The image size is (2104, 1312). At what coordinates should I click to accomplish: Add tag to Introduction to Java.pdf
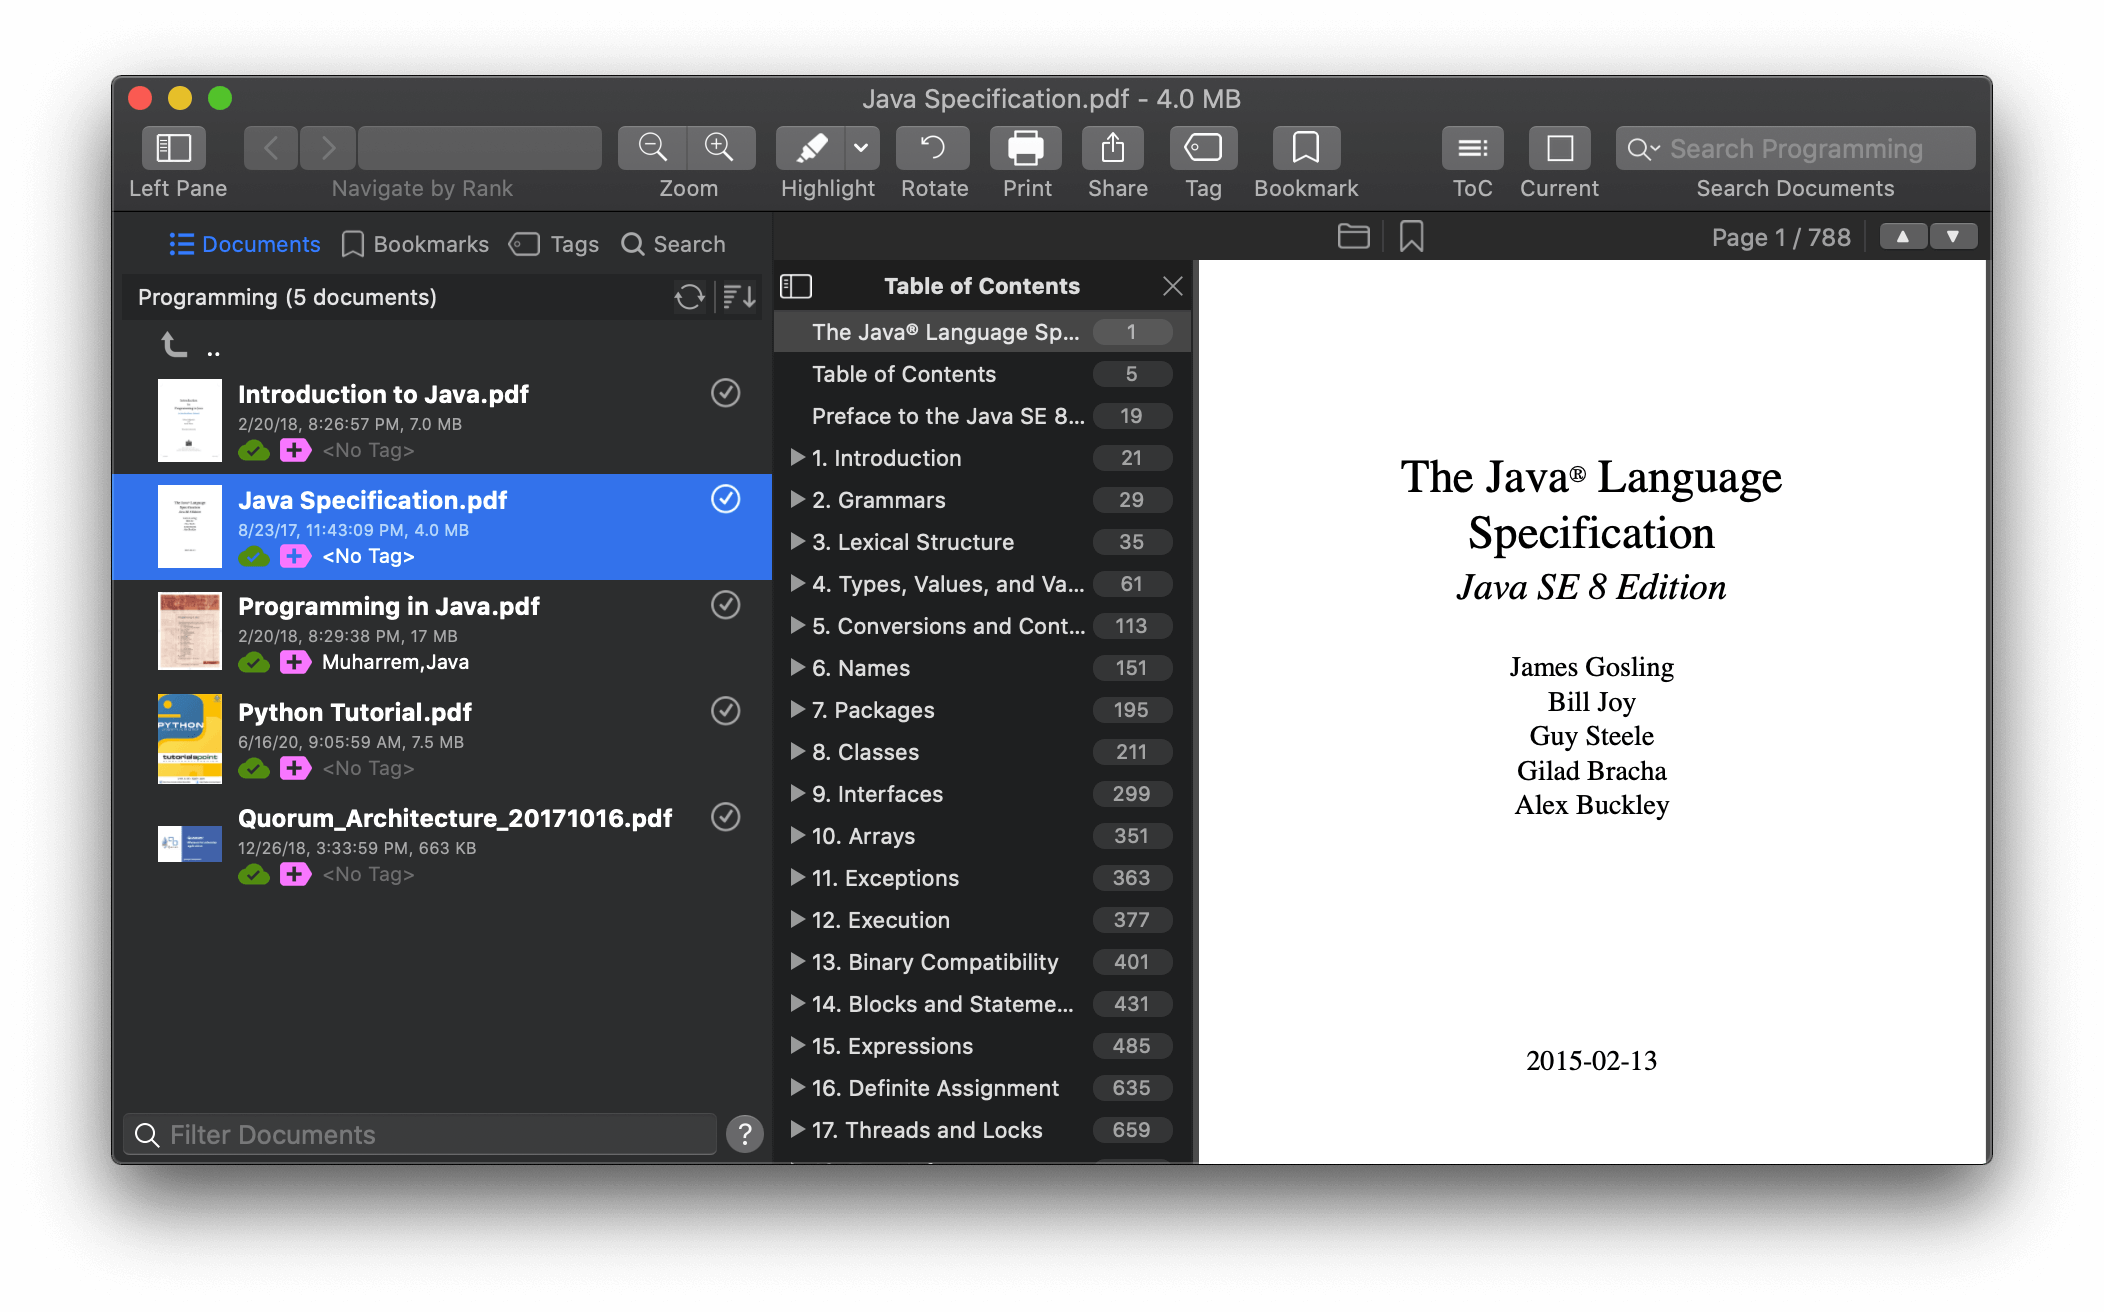[x=295, y=450]
